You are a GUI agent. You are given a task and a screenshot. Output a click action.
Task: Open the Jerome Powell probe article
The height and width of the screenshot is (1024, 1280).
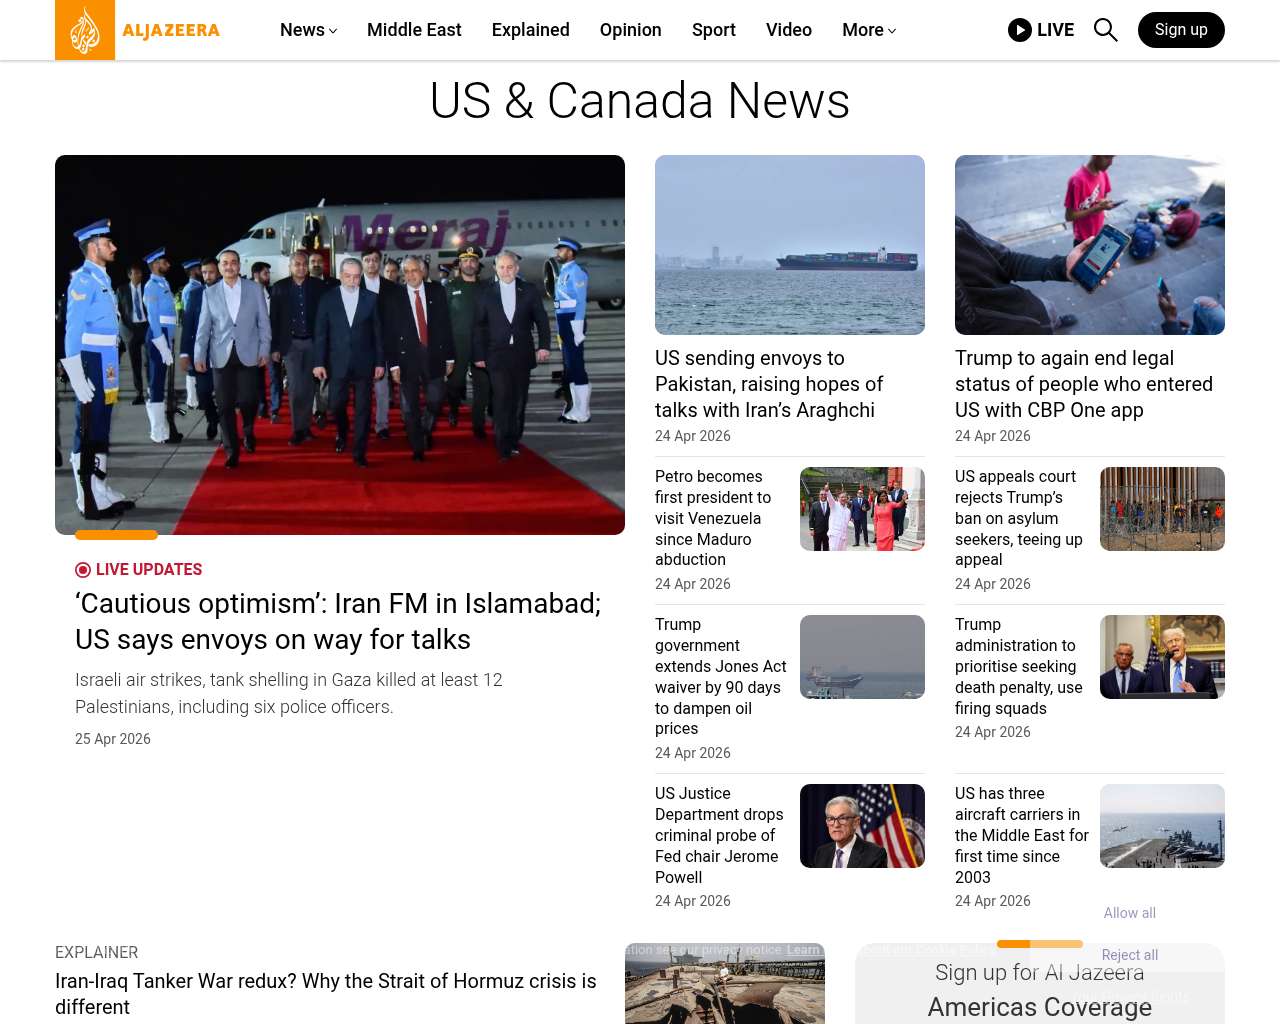coord(718,835)
